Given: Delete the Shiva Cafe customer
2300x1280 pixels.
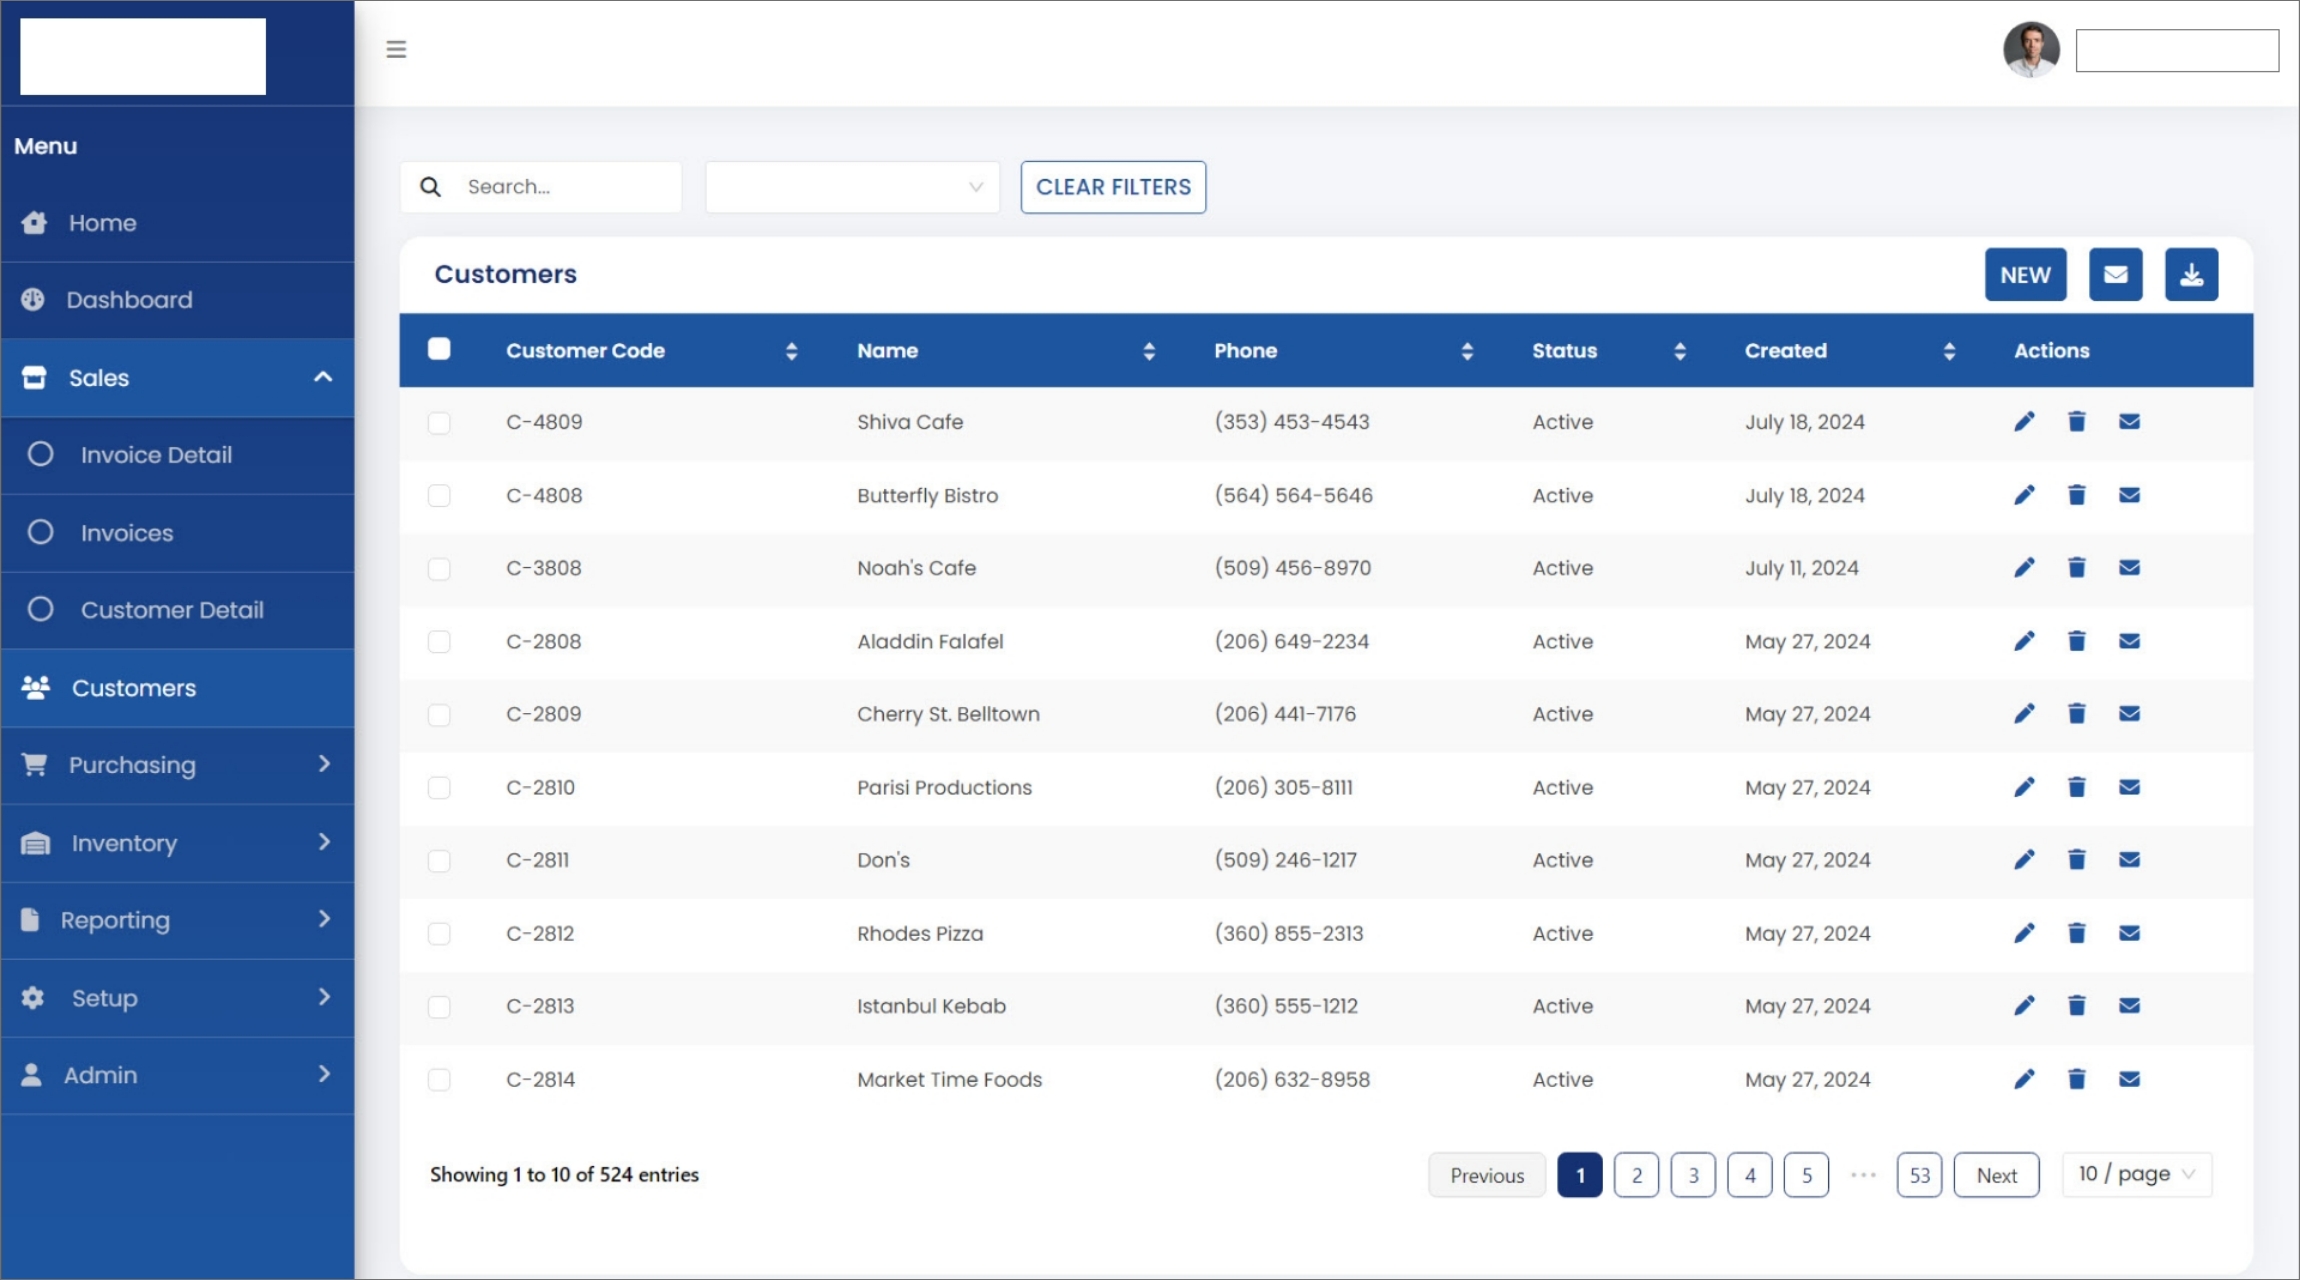Looking at the screenshot, I should (2077, 422).
